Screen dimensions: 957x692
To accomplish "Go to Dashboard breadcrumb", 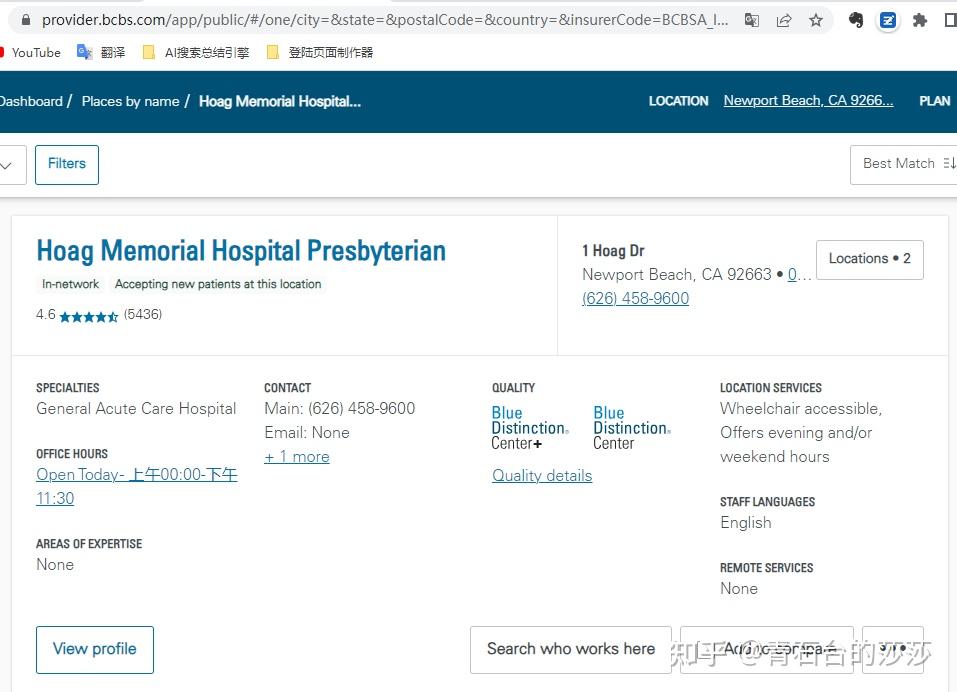I will point(30,101).
